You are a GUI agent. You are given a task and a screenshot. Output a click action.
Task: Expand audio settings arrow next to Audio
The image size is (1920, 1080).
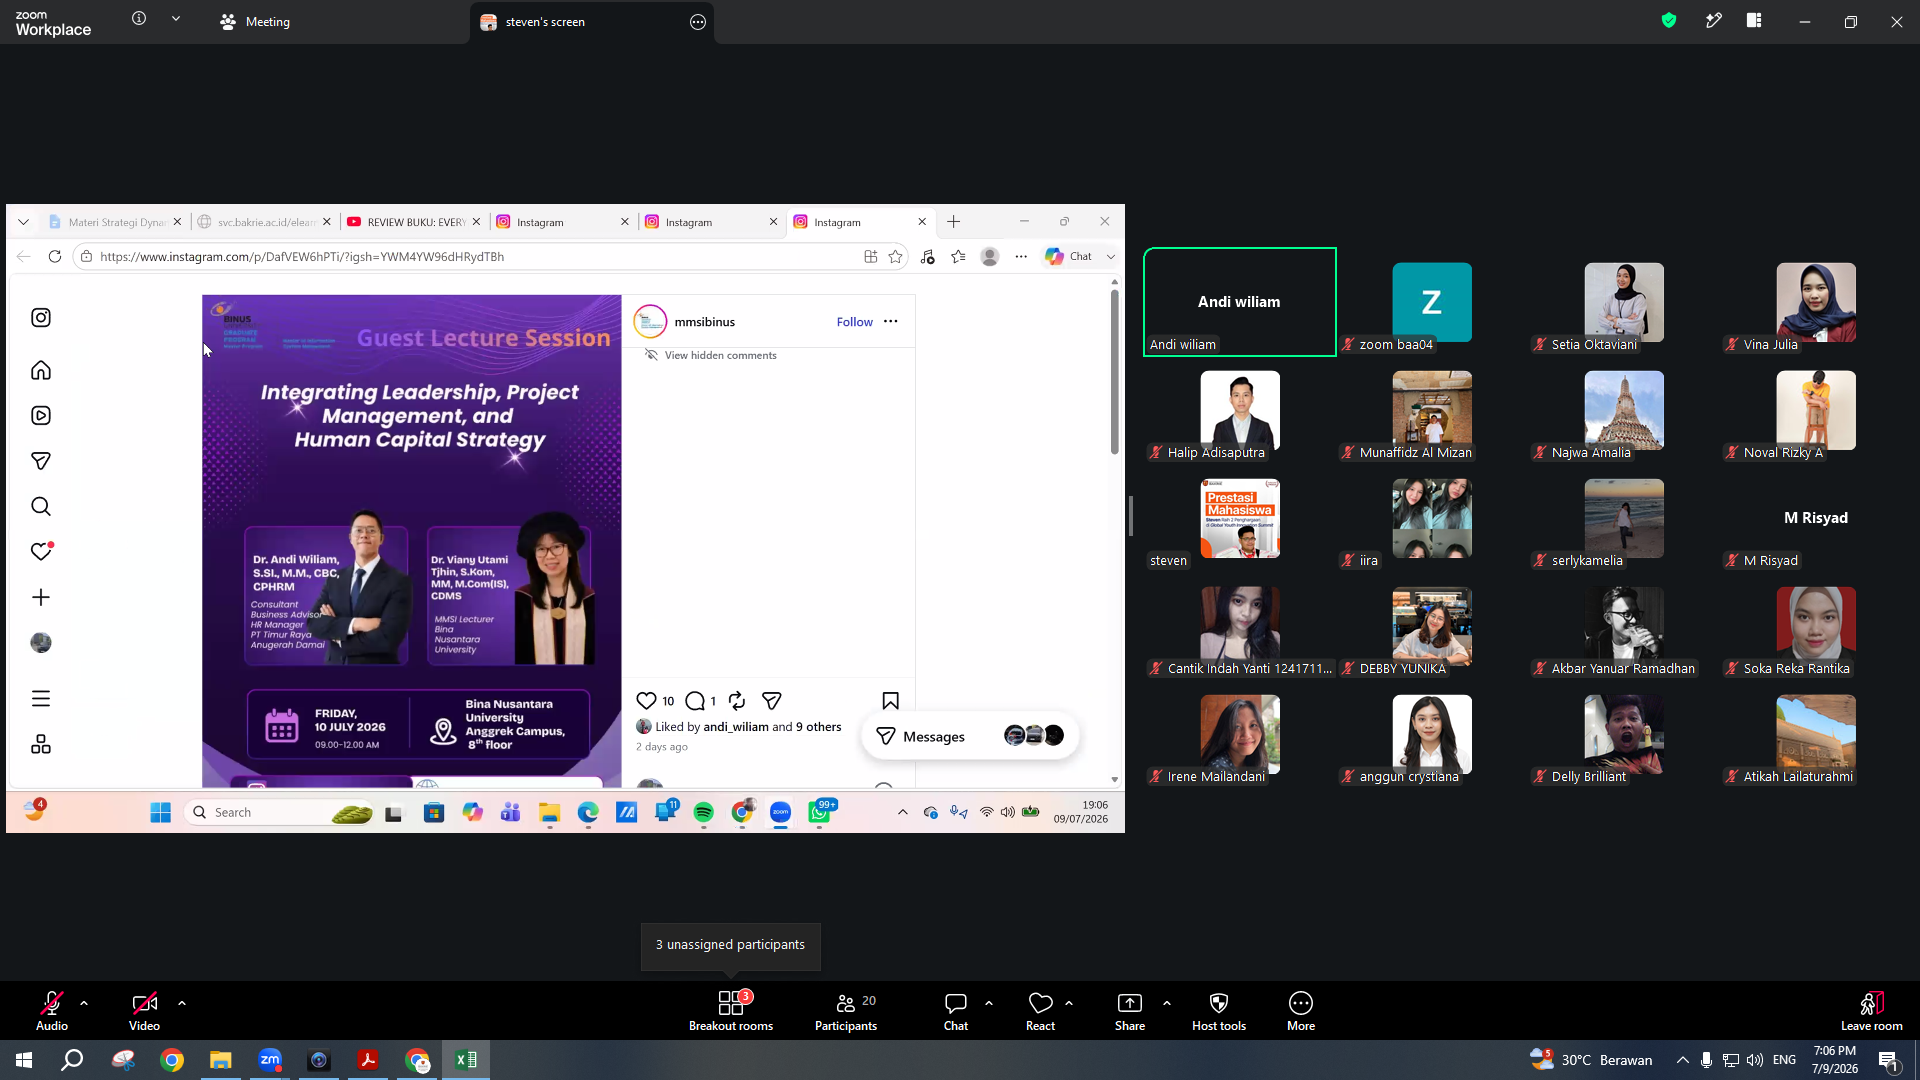click(84, 1002)
